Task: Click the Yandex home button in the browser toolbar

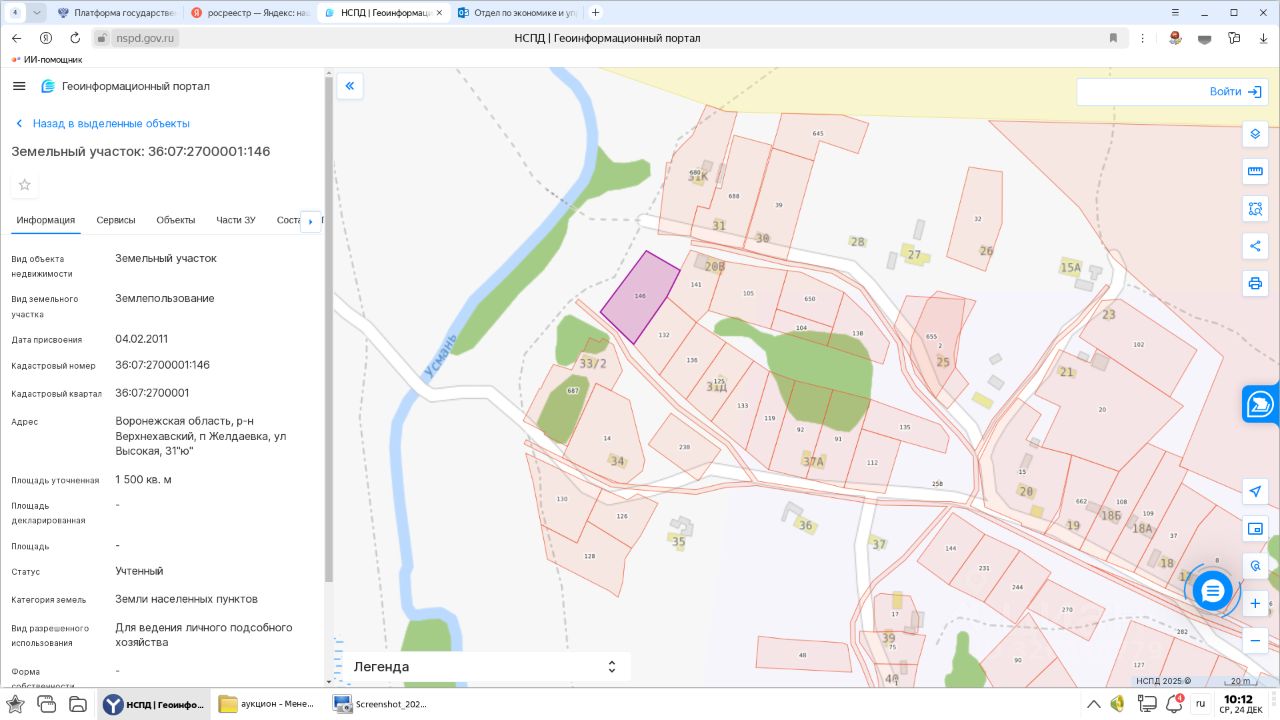Action: 46,38
